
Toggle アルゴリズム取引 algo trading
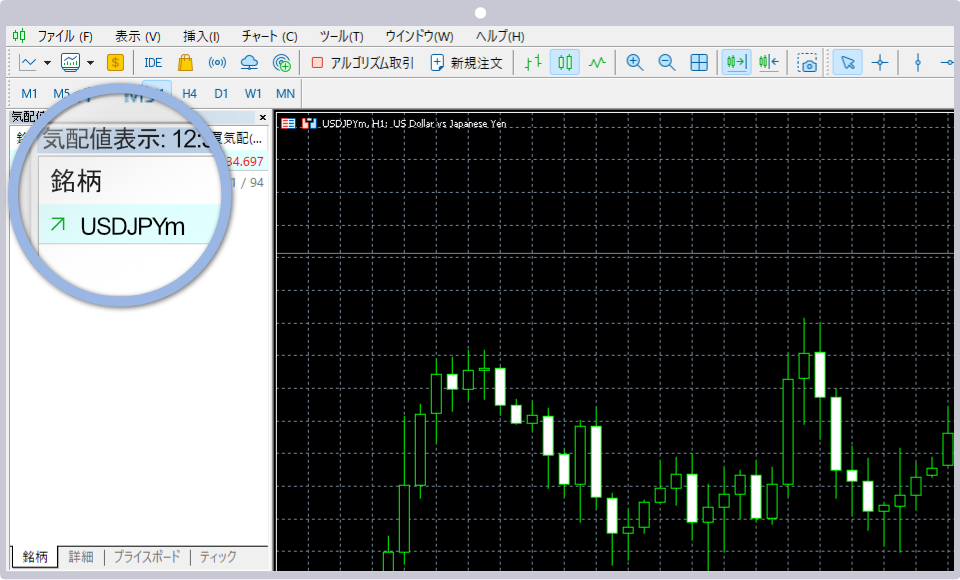(362, 62)
